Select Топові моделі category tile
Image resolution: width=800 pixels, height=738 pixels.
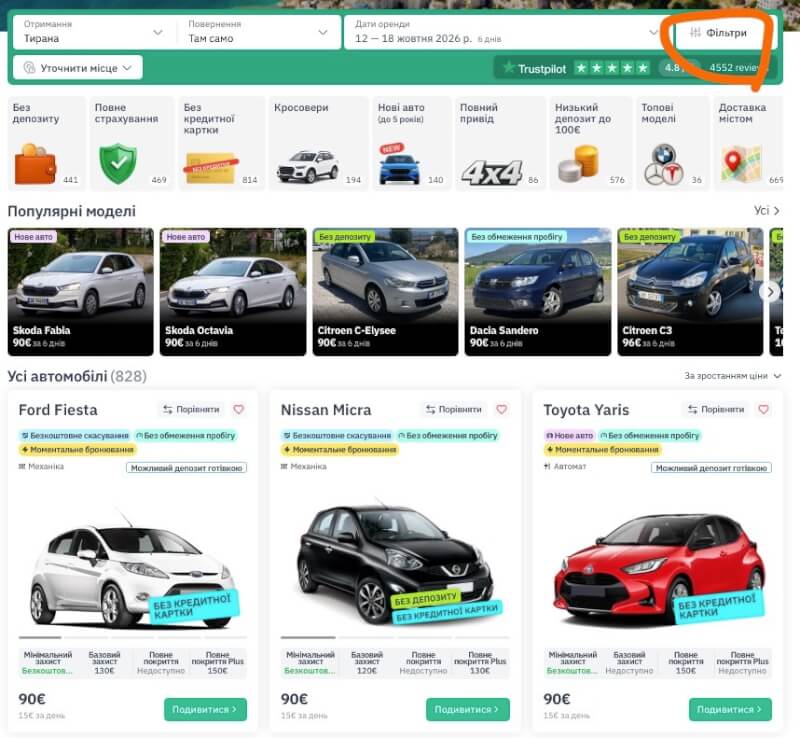coord(672,143)
